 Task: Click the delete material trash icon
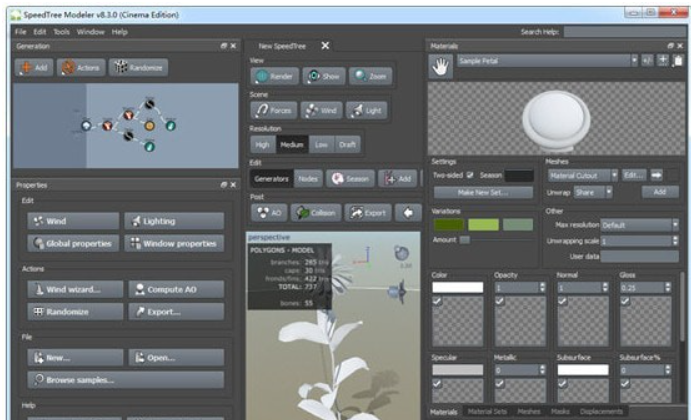678,60
